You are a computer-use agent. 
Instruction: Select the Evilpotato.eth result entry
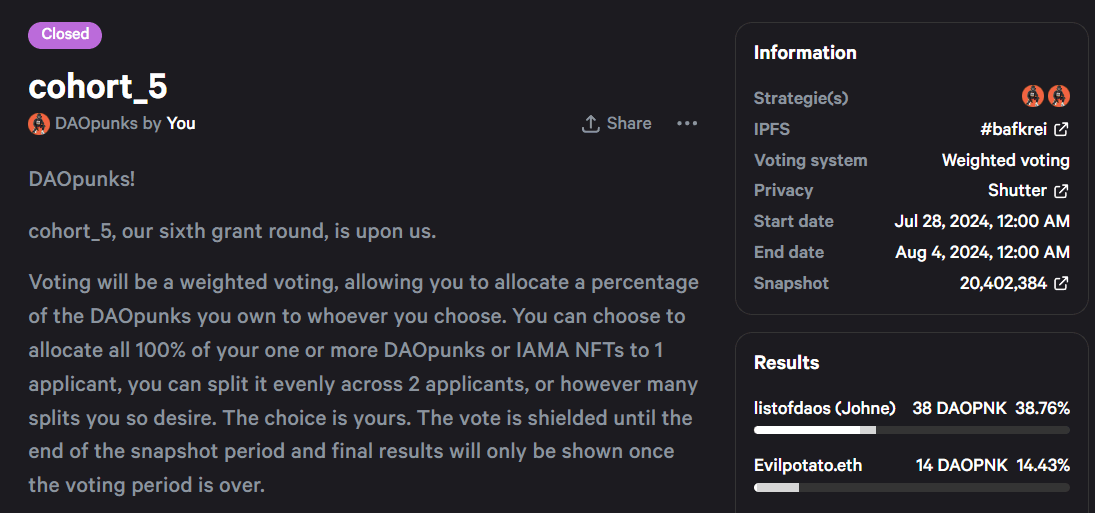(912, 475)
